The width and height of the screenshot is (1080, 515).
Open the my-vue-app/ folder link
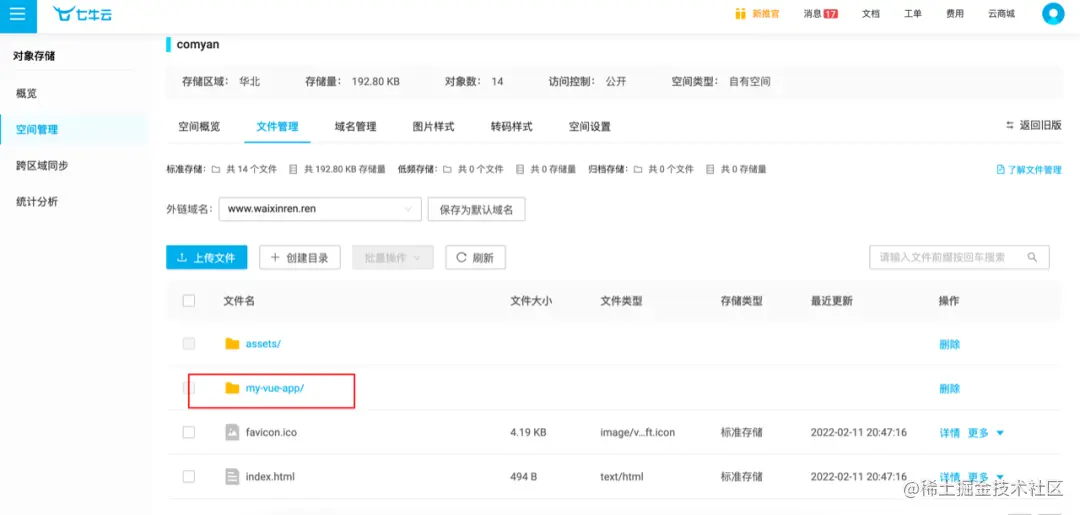pyautogui.click(x=275, y=388)
